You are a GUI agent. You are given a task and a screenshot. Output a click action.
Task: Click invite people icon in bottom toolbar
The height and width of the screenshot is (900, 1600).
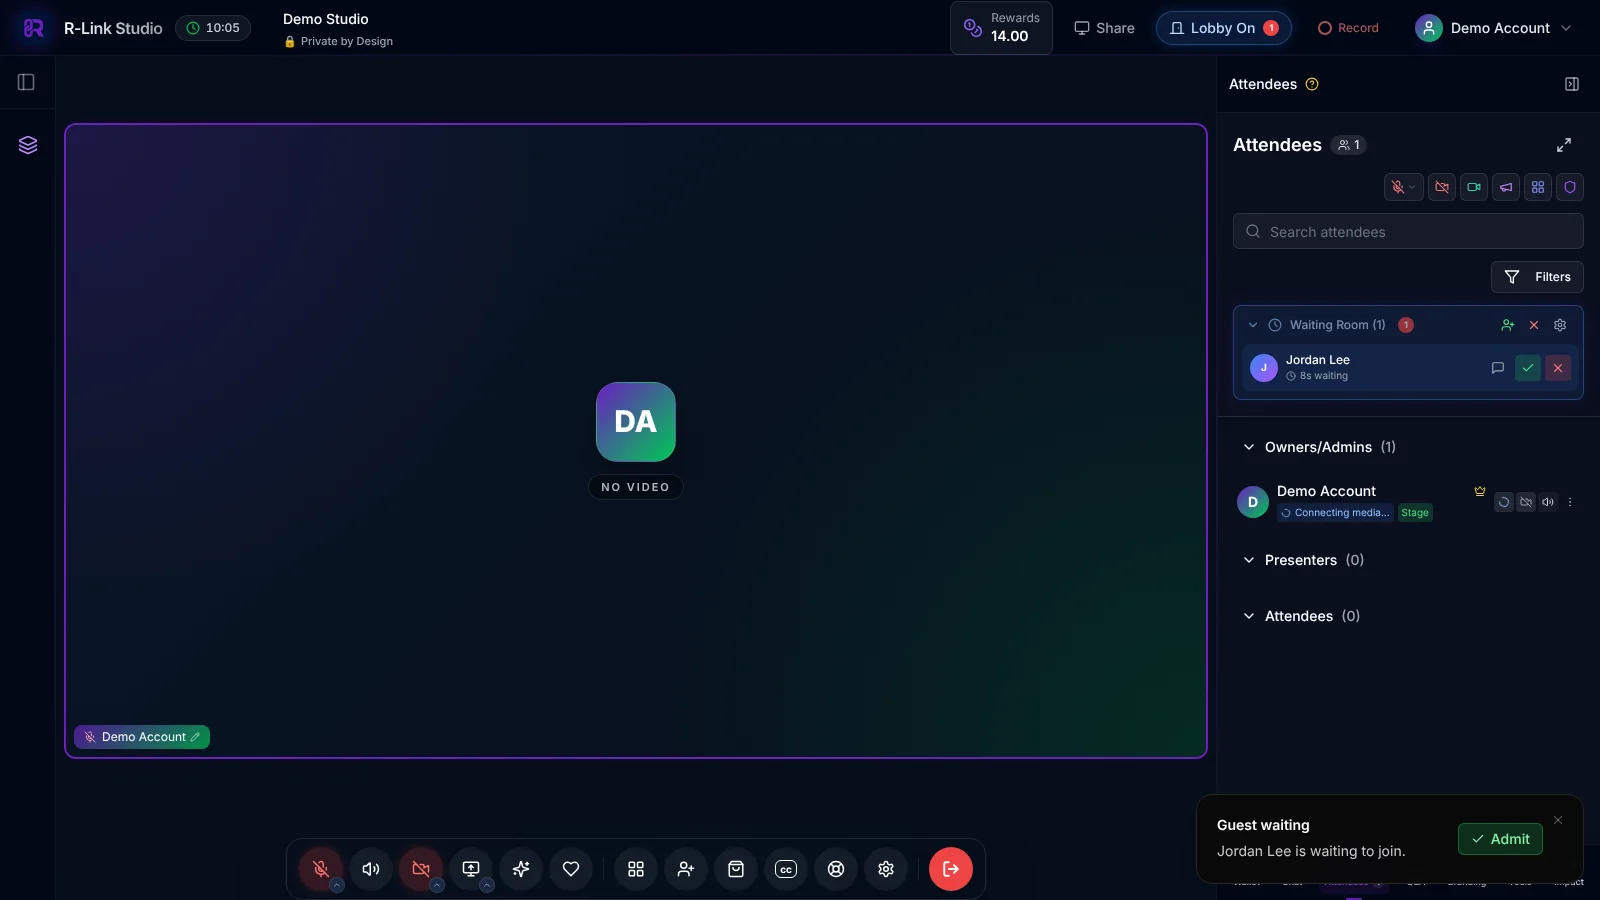pyautogui.click(x=686, y=869)
